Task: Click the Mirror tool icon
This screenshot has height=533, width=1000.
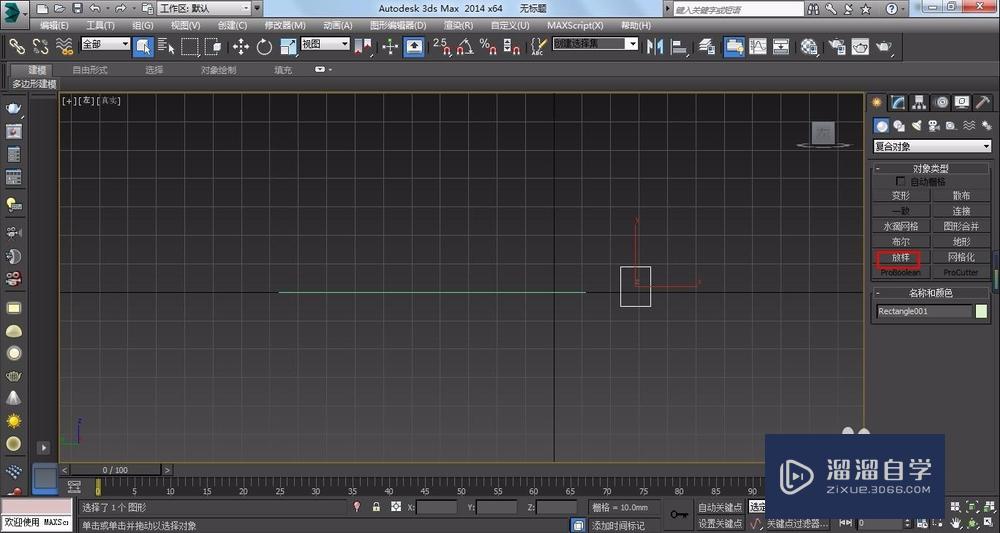Action: coord(657,46)
